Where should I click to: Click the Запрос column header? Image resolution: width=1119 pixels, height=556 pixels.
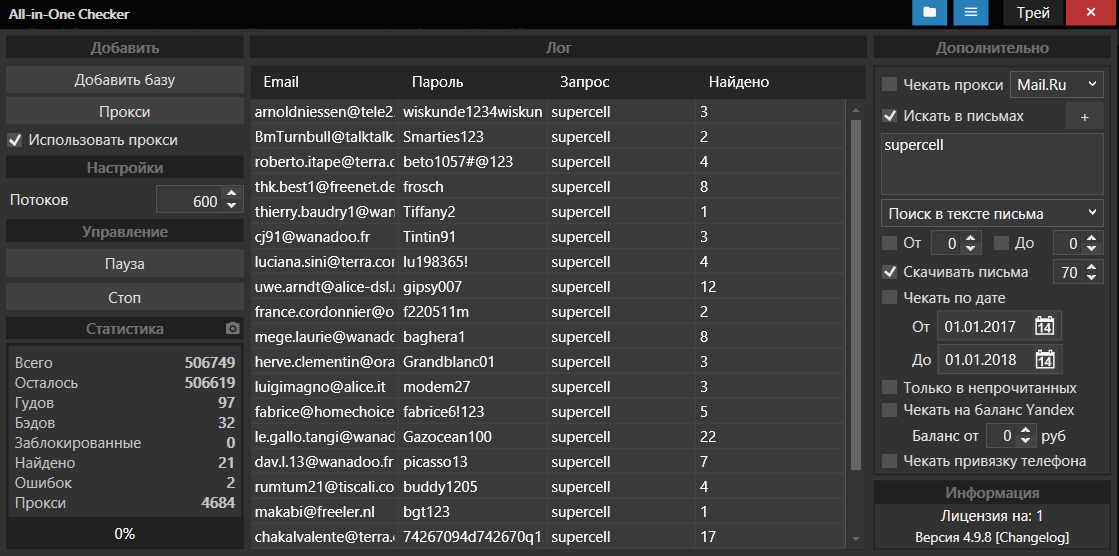(x=584, y=82)
